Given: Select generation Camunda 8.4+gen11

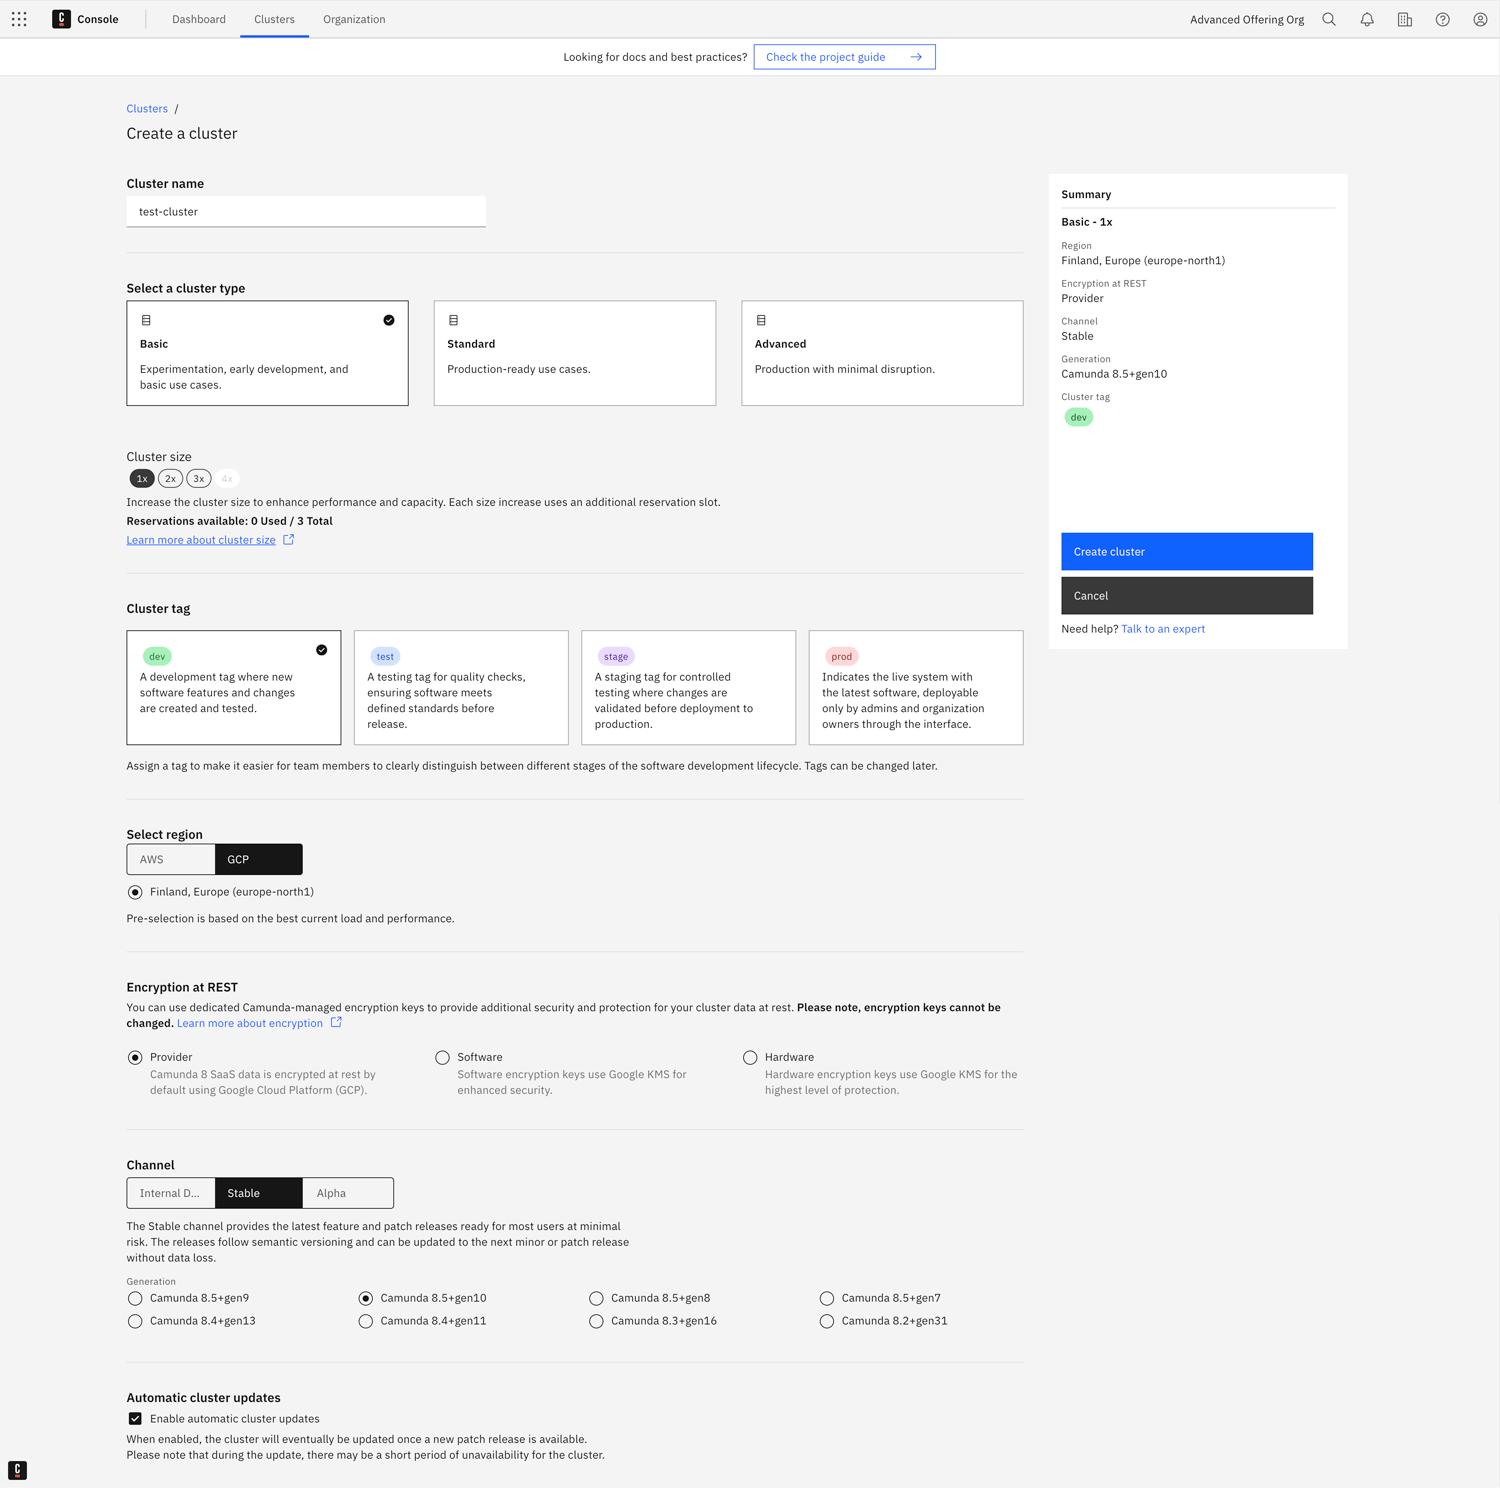Looking at the screenshot, I should pyautogui.click(x=366, y=1321).
